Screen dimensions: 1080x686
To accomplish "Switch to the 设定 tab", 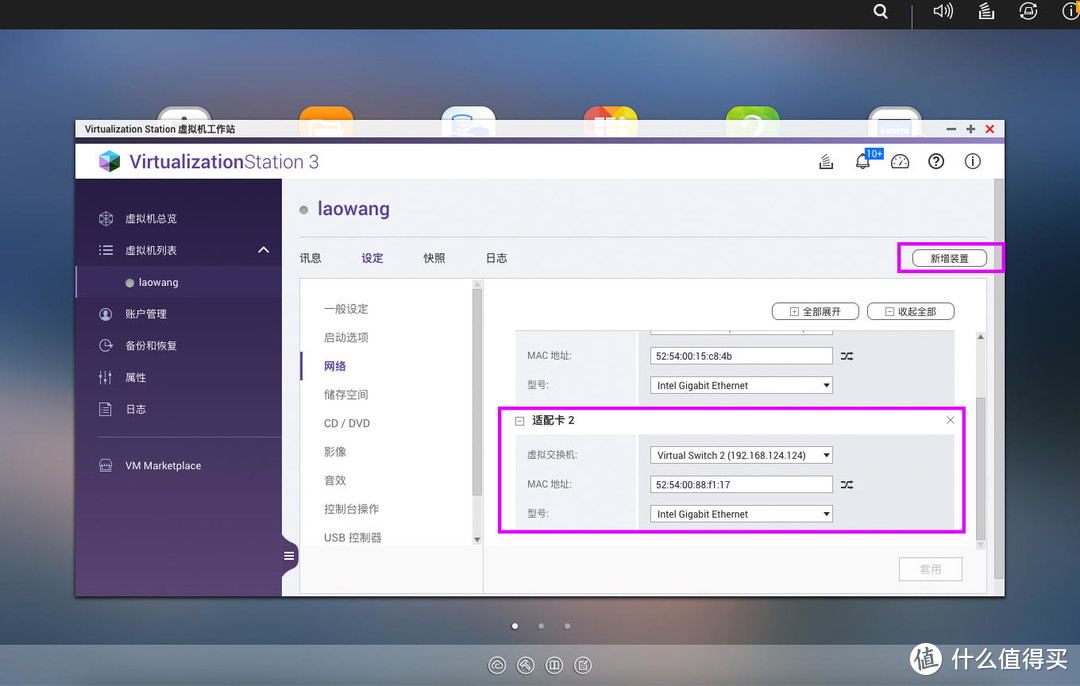I will point(373,258).
